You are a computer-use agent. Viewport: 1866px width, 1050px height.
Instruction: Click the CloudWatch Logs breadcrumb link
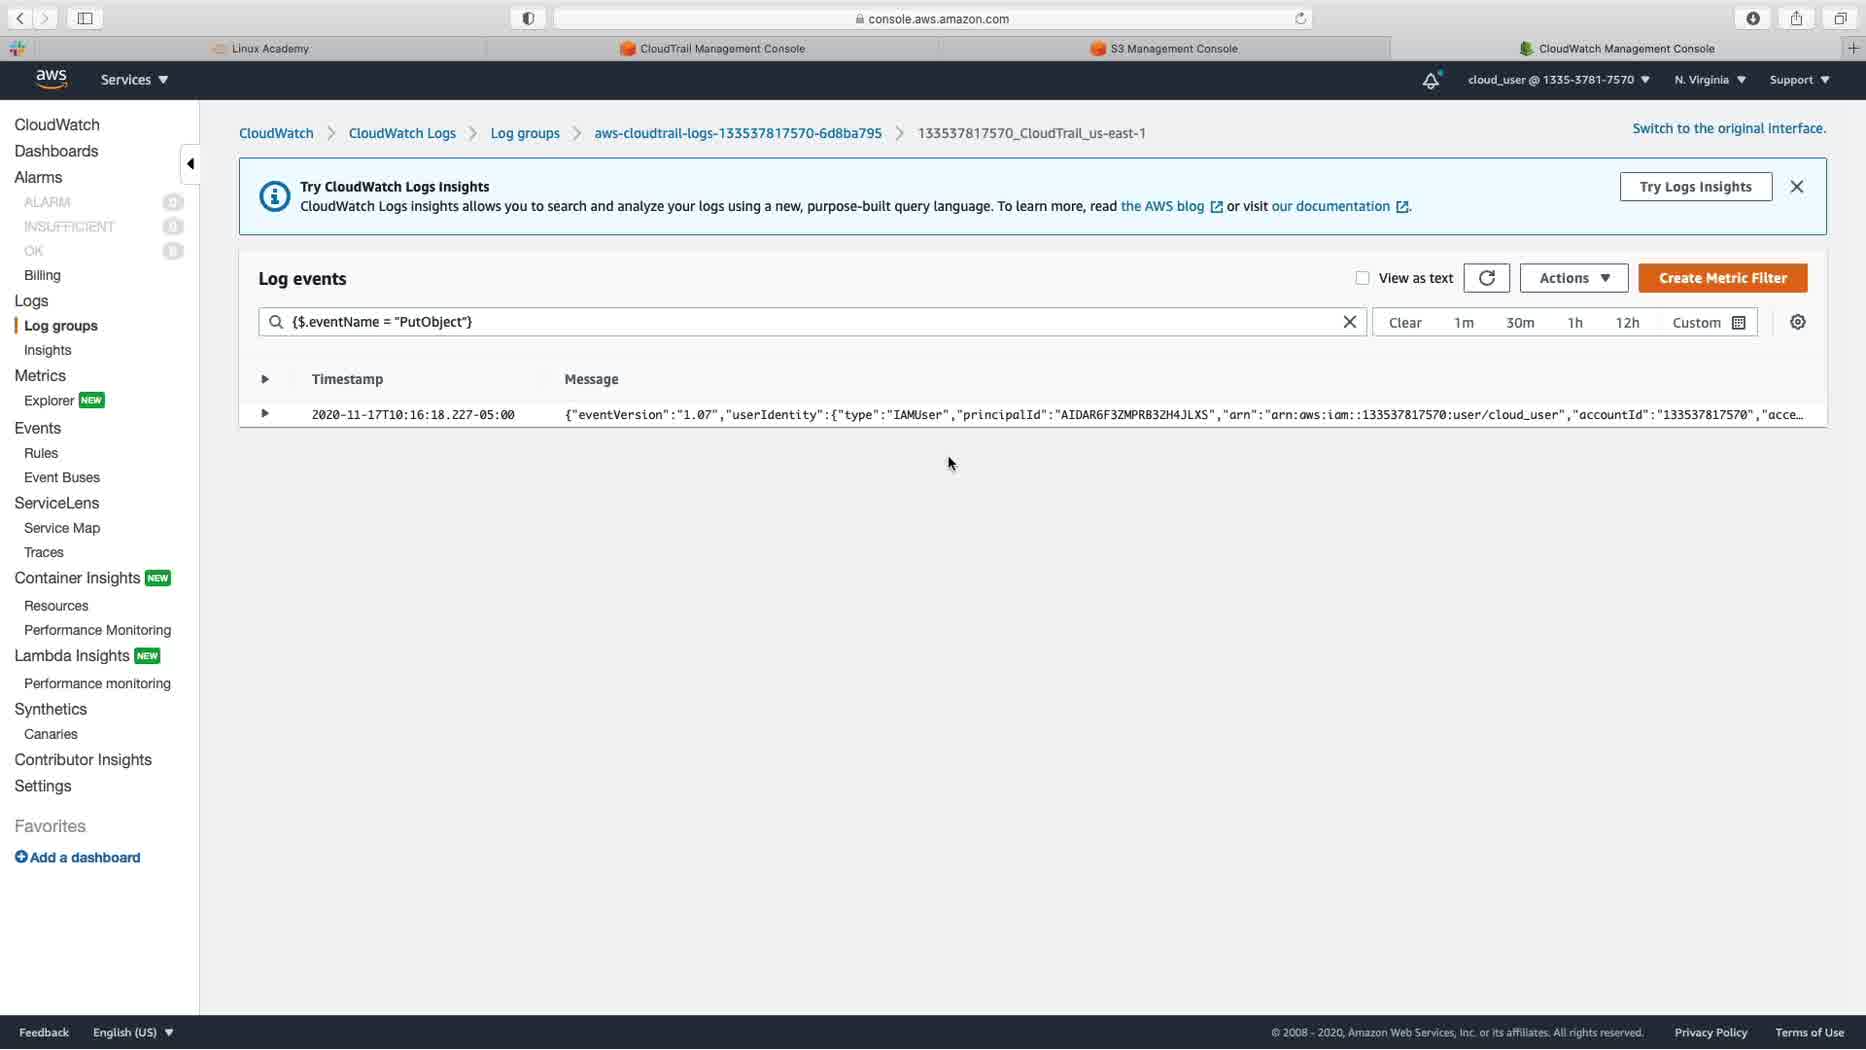coord(402,133)
